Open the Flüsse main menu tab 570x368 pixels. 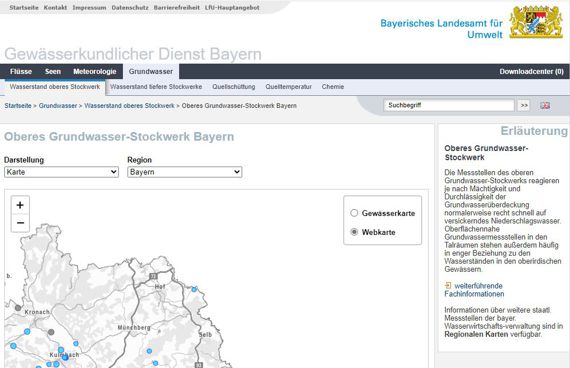click(21, 72)
